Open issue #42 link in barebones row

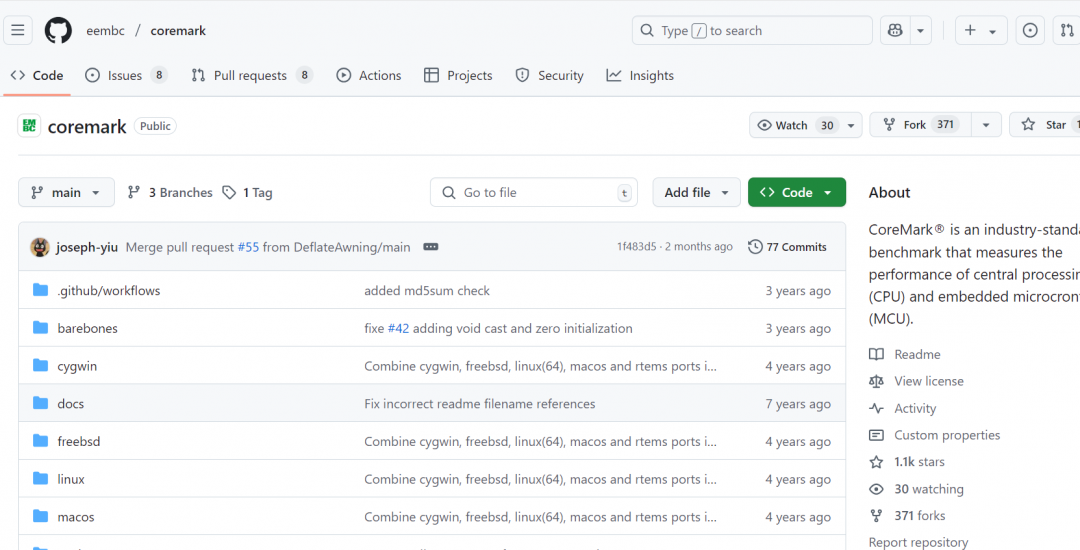click(398, 328)
